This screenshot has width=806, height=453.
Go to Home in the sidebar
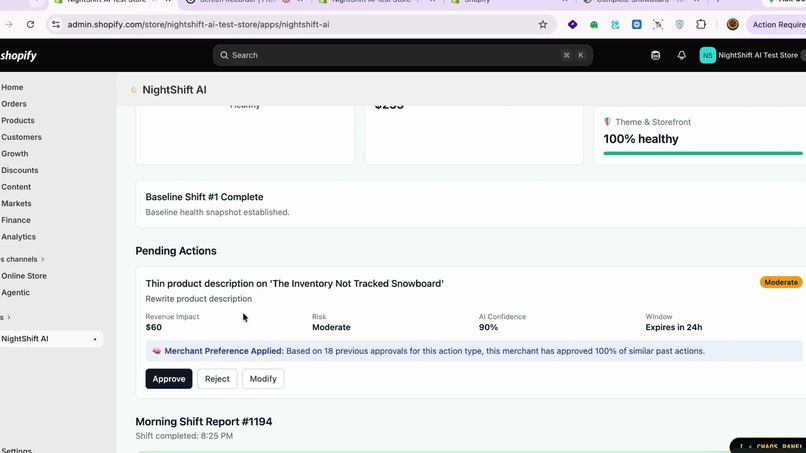click(x=12, y=87)
